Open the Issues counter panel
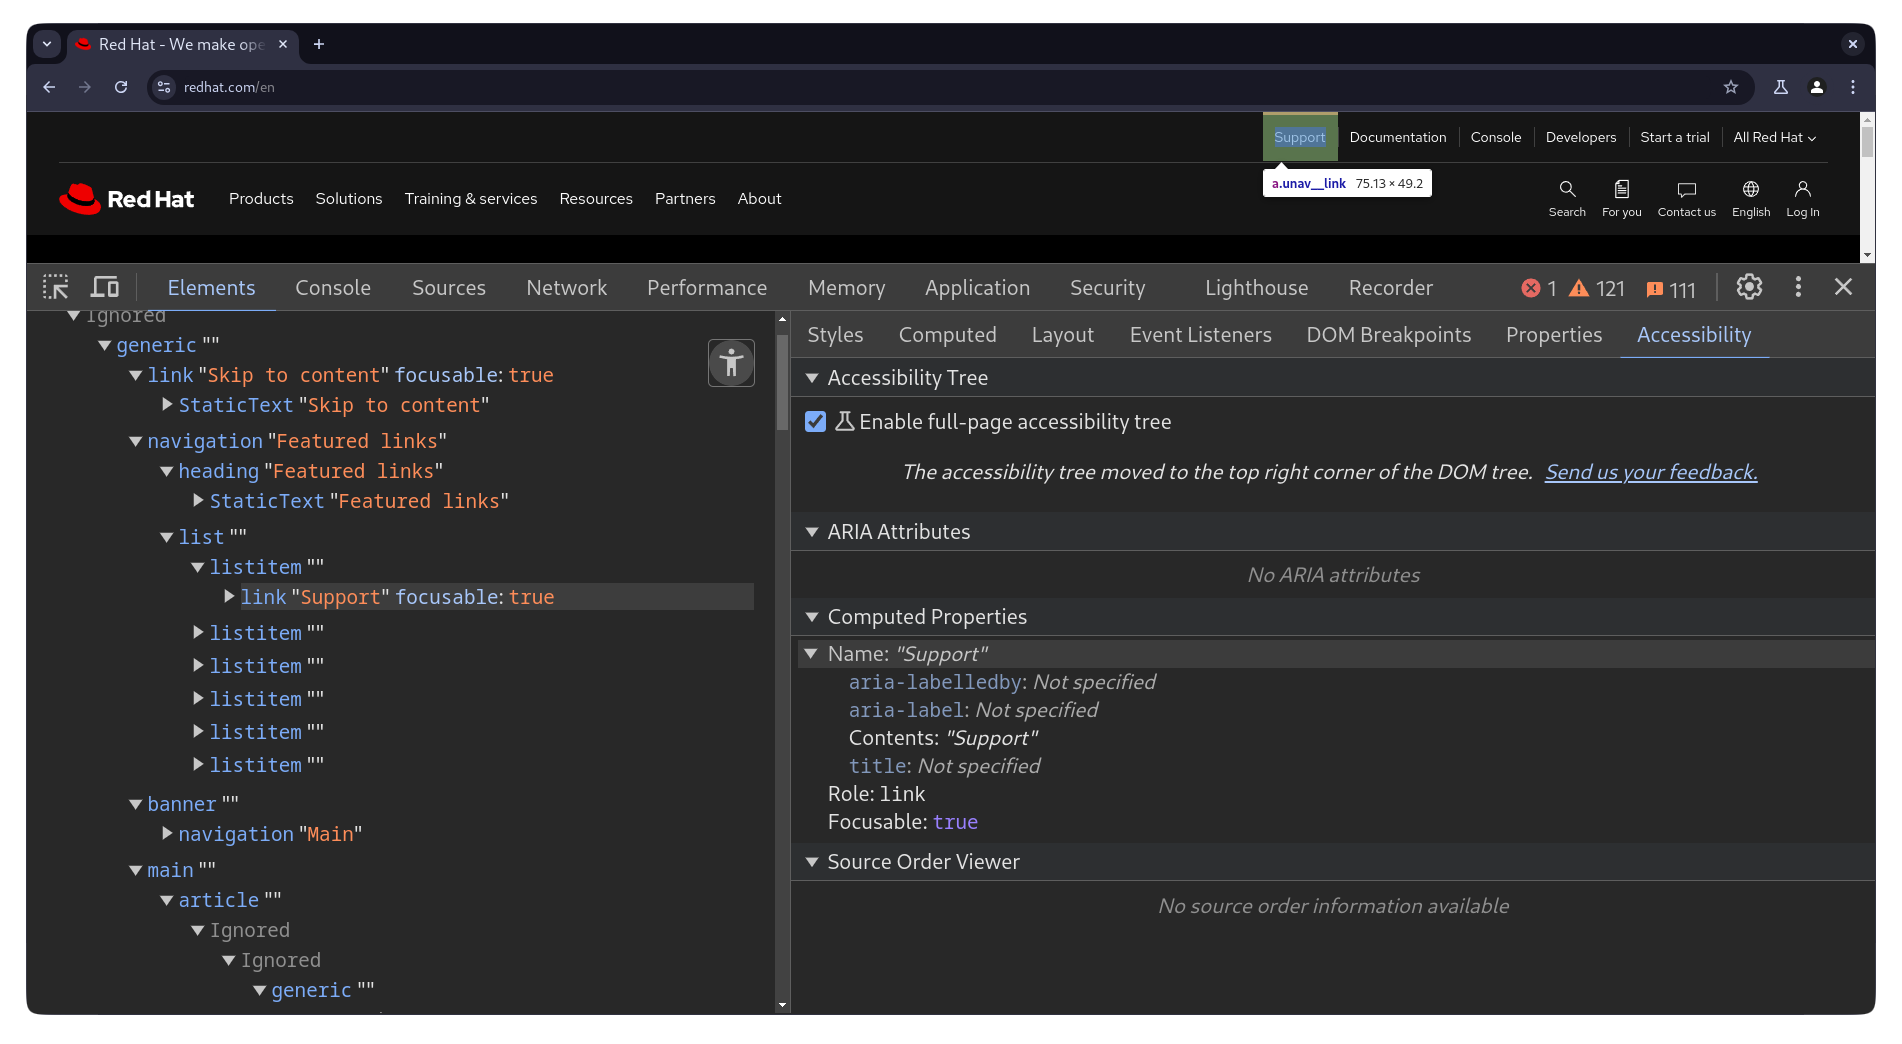Image resolution: width=1902 pixels, height=1044 pixels. [1671, 289]
